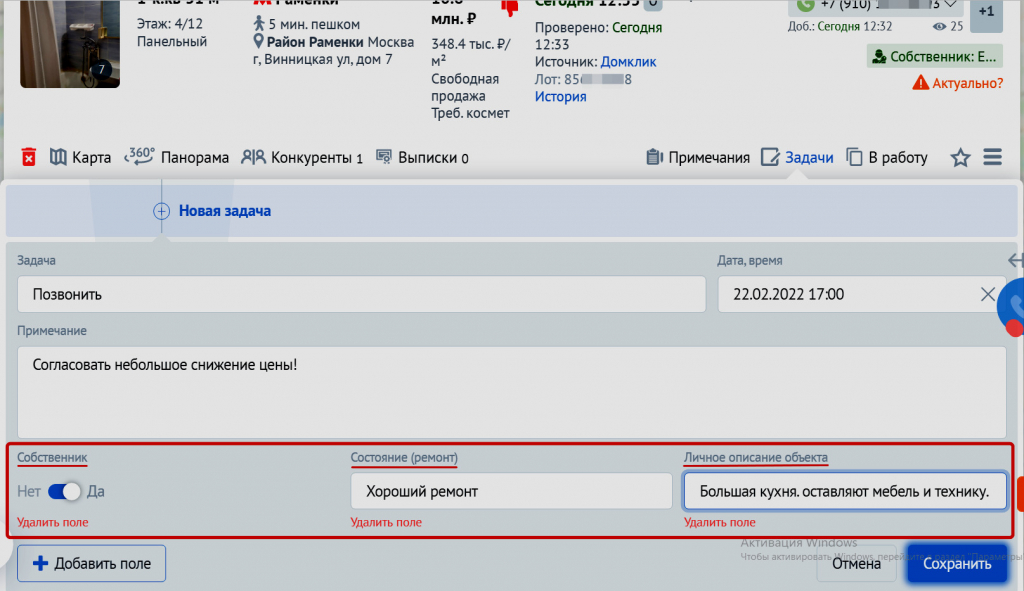Screen dimensions: 1024x591
Task: Open the Карта map view
Action: (80, 157)
